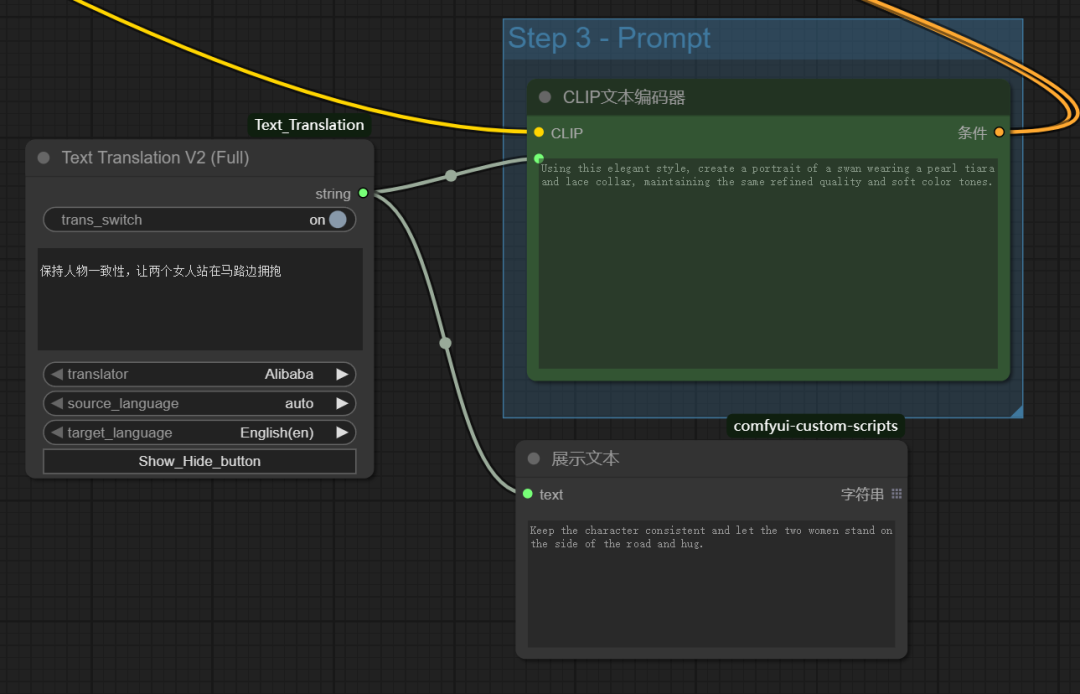Click the yellow CLIP input connector

[x=539, y=132]
